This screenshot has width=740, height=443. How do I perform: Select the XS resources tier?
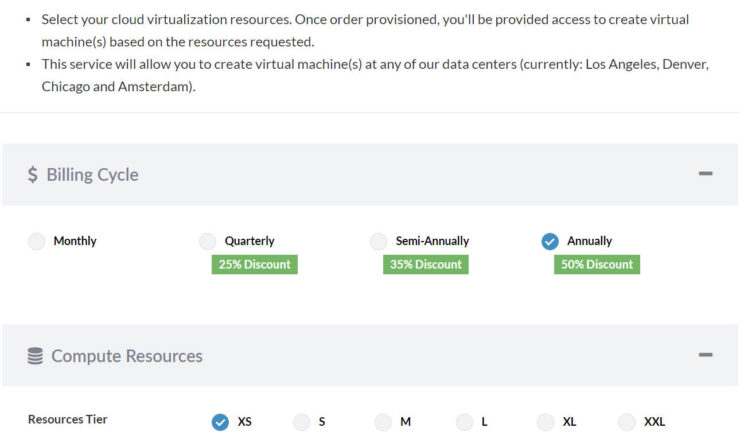220,422
